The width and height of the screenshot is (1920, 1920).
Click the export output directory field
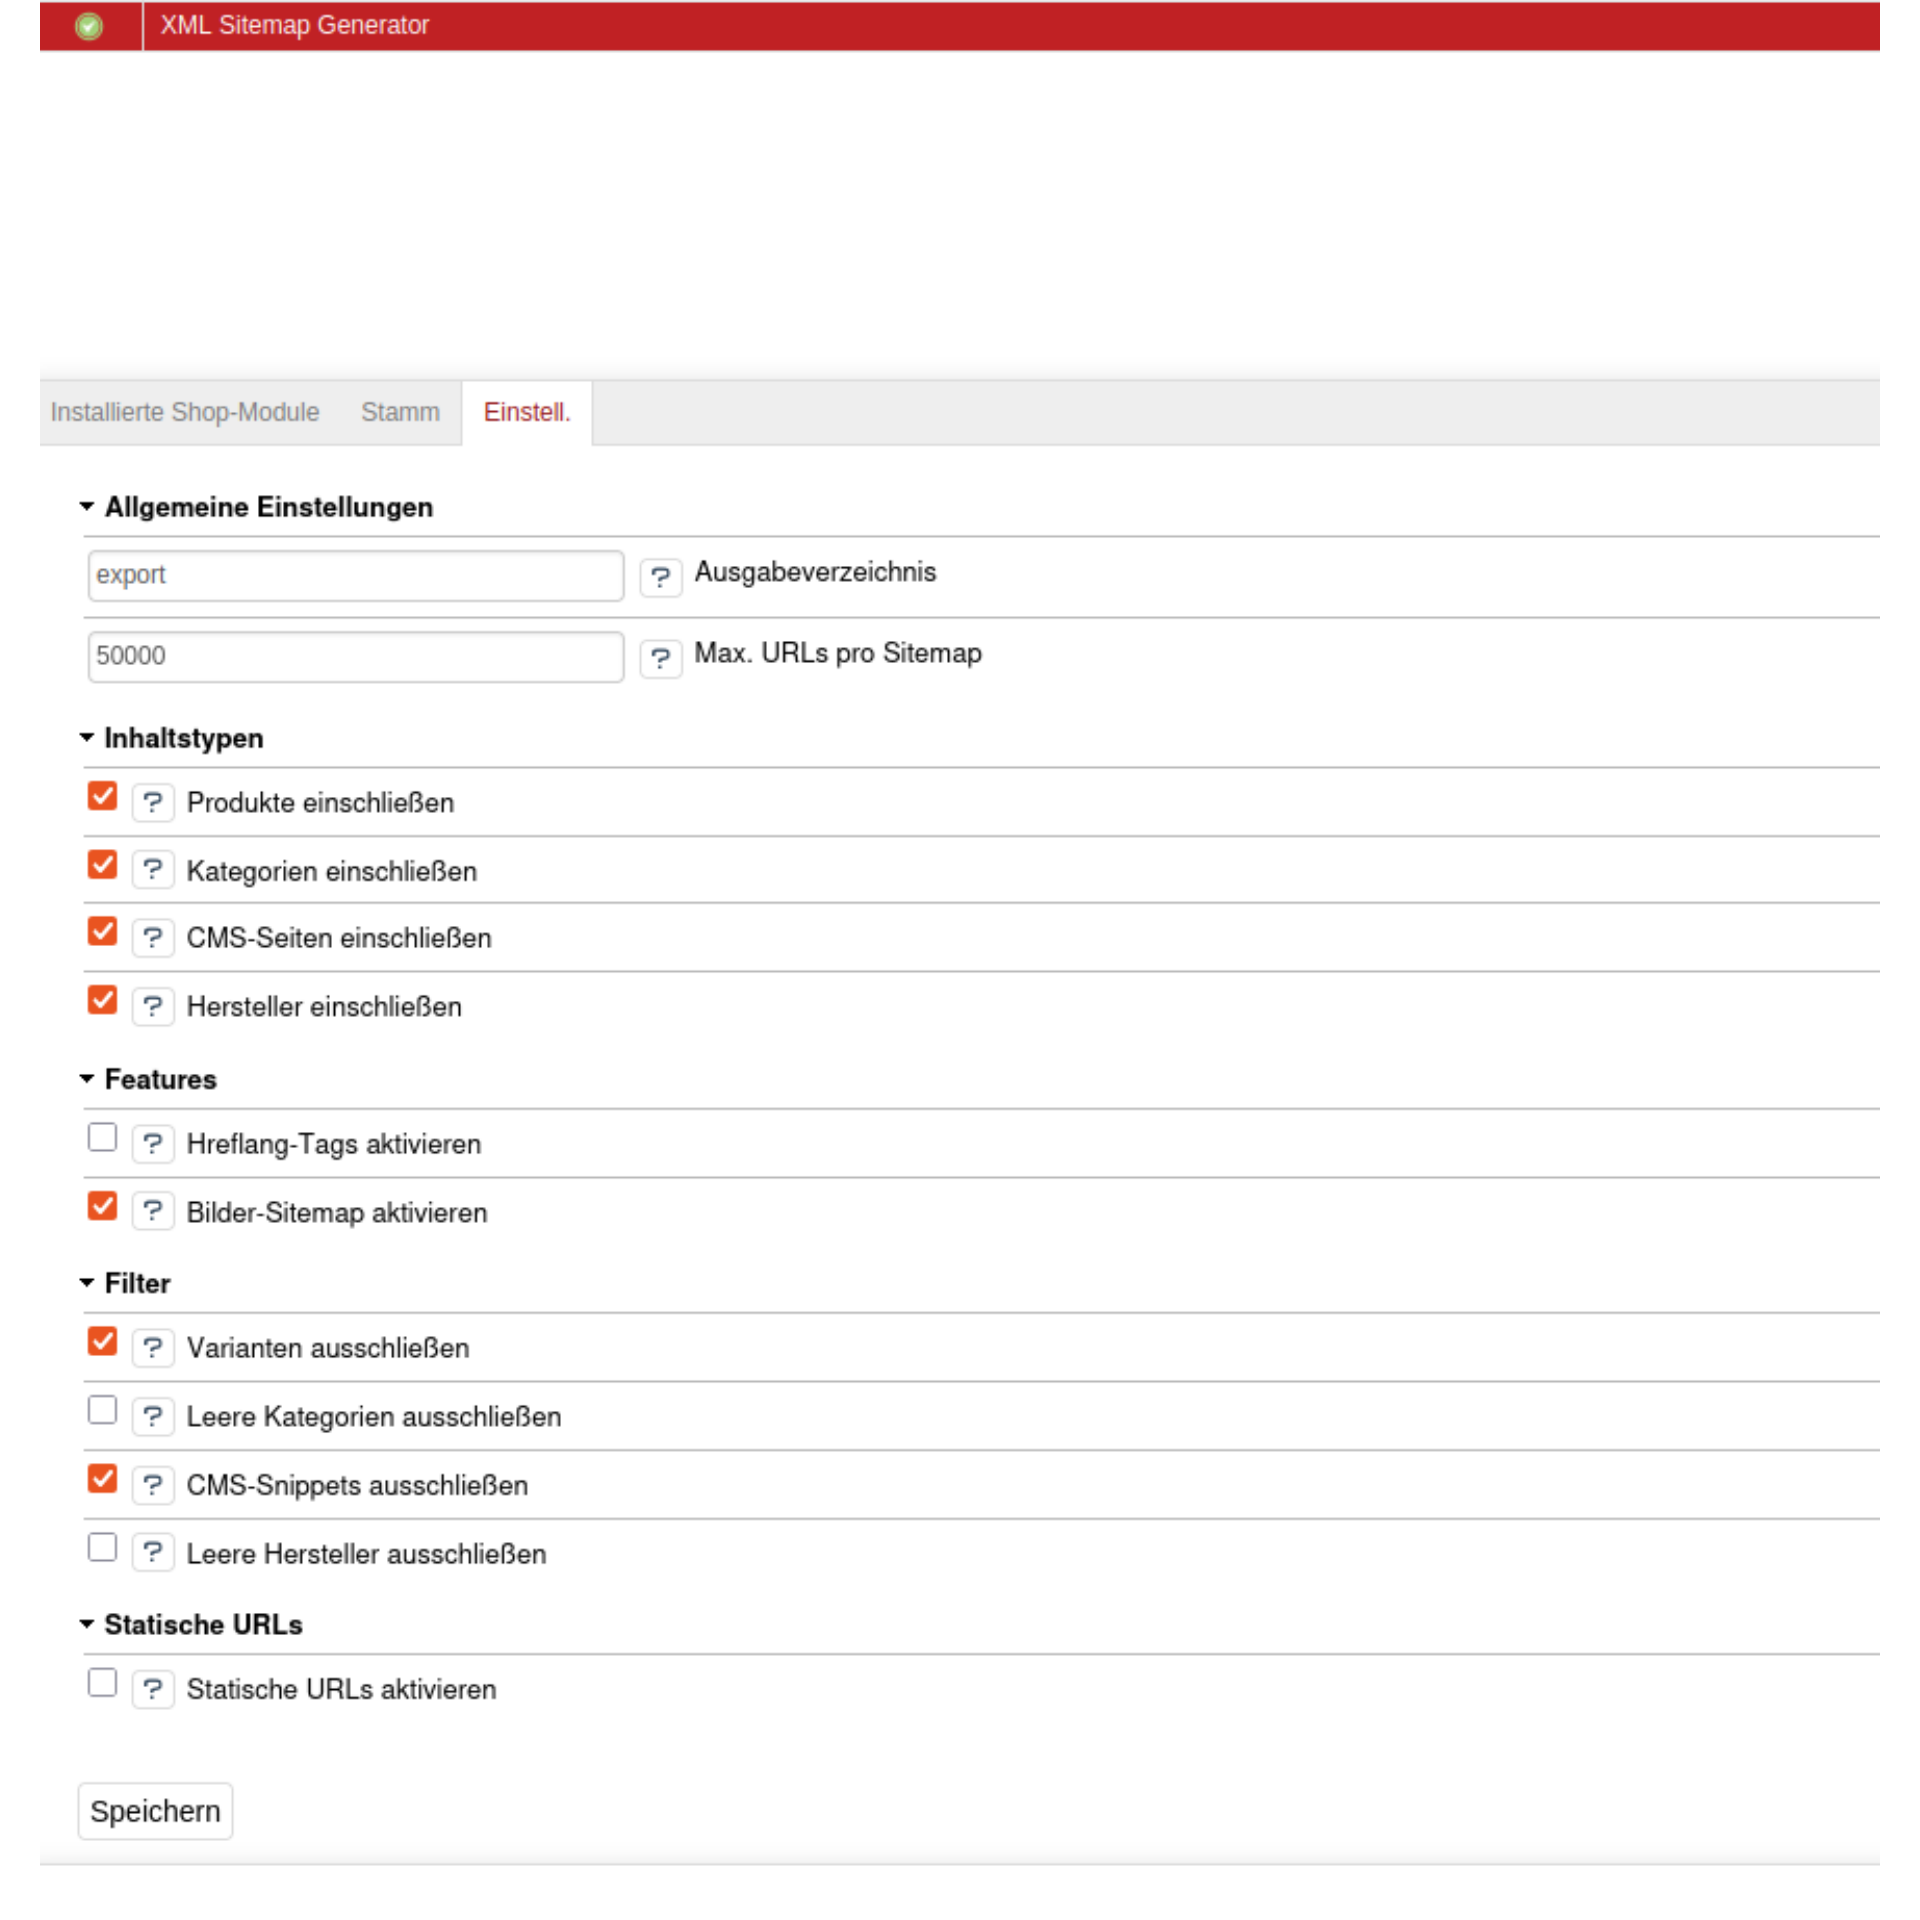(354, 577)
